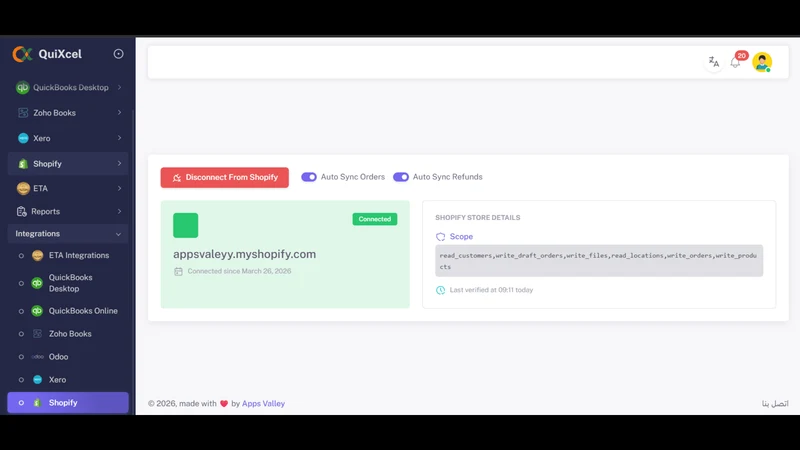Viewport: 800px width, 450px height.
Task: Click Auto Sync Orders label
Action: [353, 177]
